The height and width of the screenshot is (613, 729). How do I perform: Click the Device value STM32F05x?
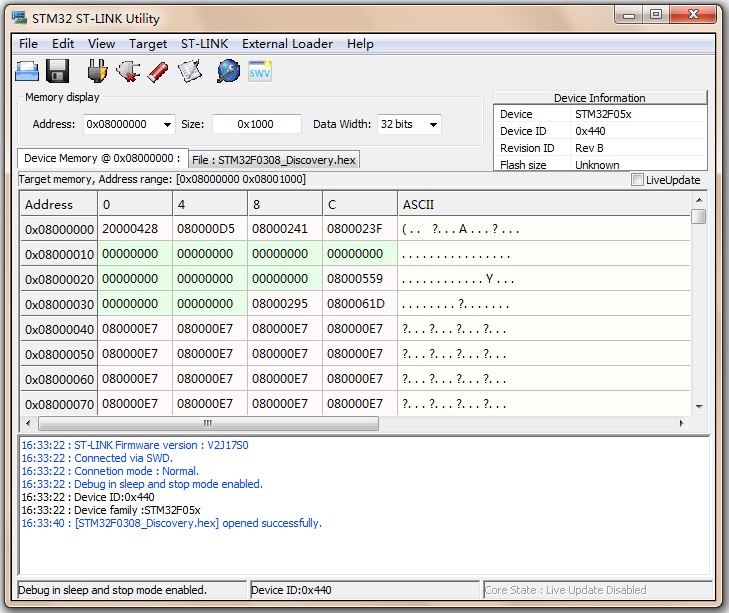click(x=603, y=114)
